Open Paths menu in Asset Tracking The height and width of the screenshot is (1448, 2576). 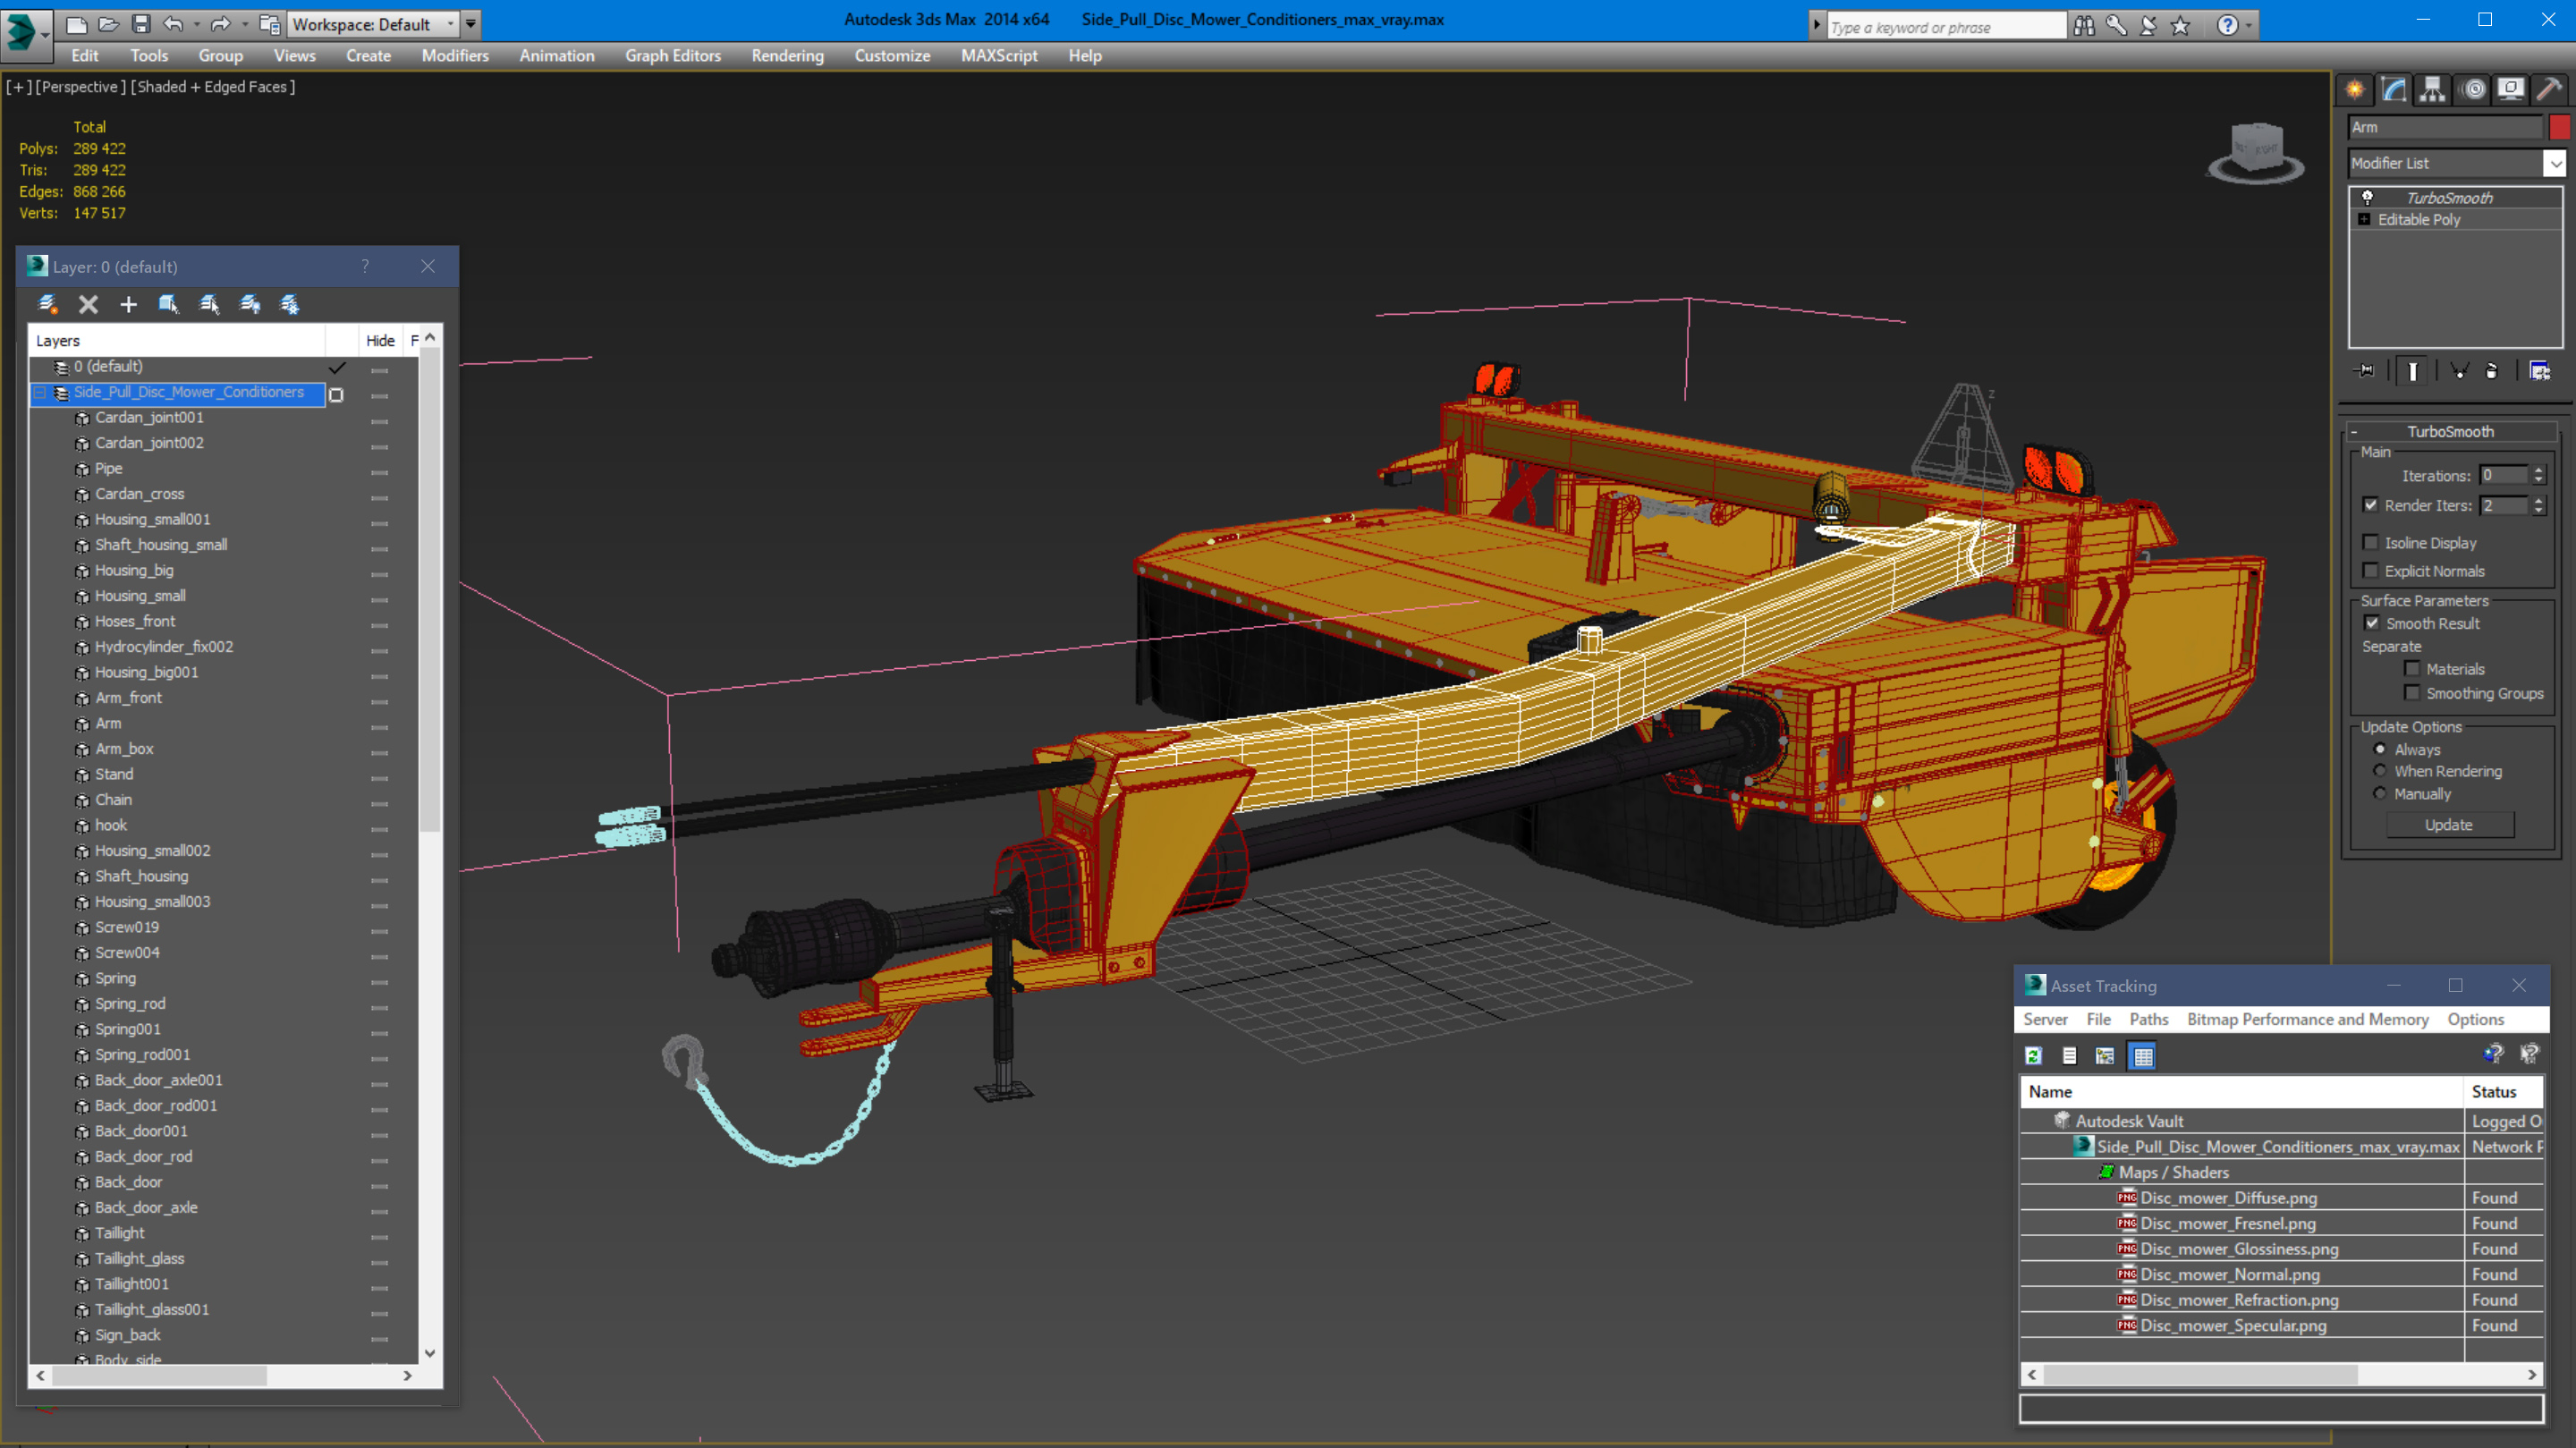2148,1019
